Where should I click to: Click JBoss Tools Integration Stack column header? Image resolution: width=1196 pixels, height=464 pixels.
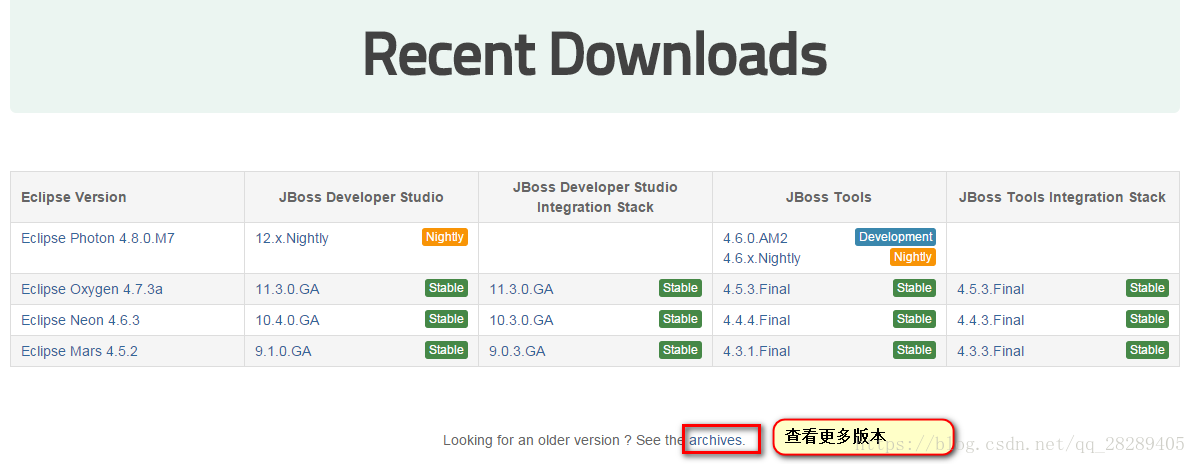click(1063, 197)
